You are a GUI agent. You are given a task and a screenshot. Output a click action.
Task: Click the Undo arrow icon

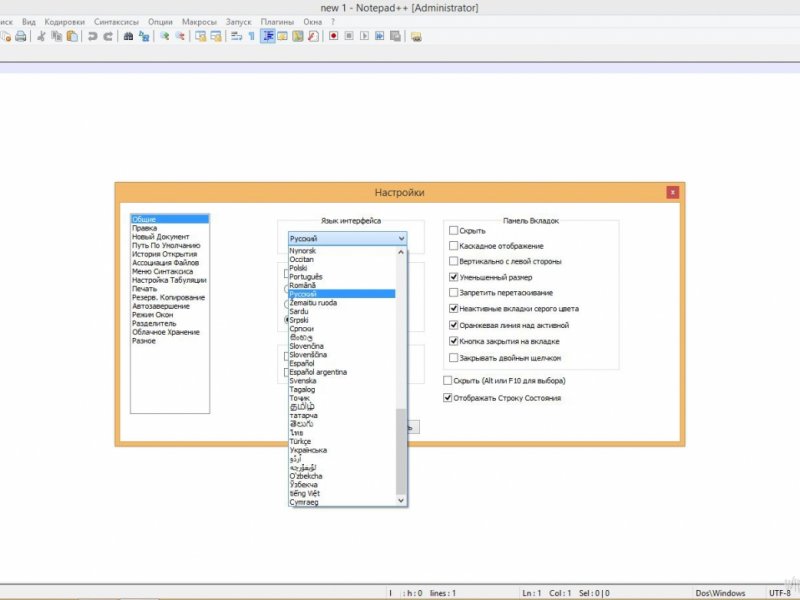point(92,36)
